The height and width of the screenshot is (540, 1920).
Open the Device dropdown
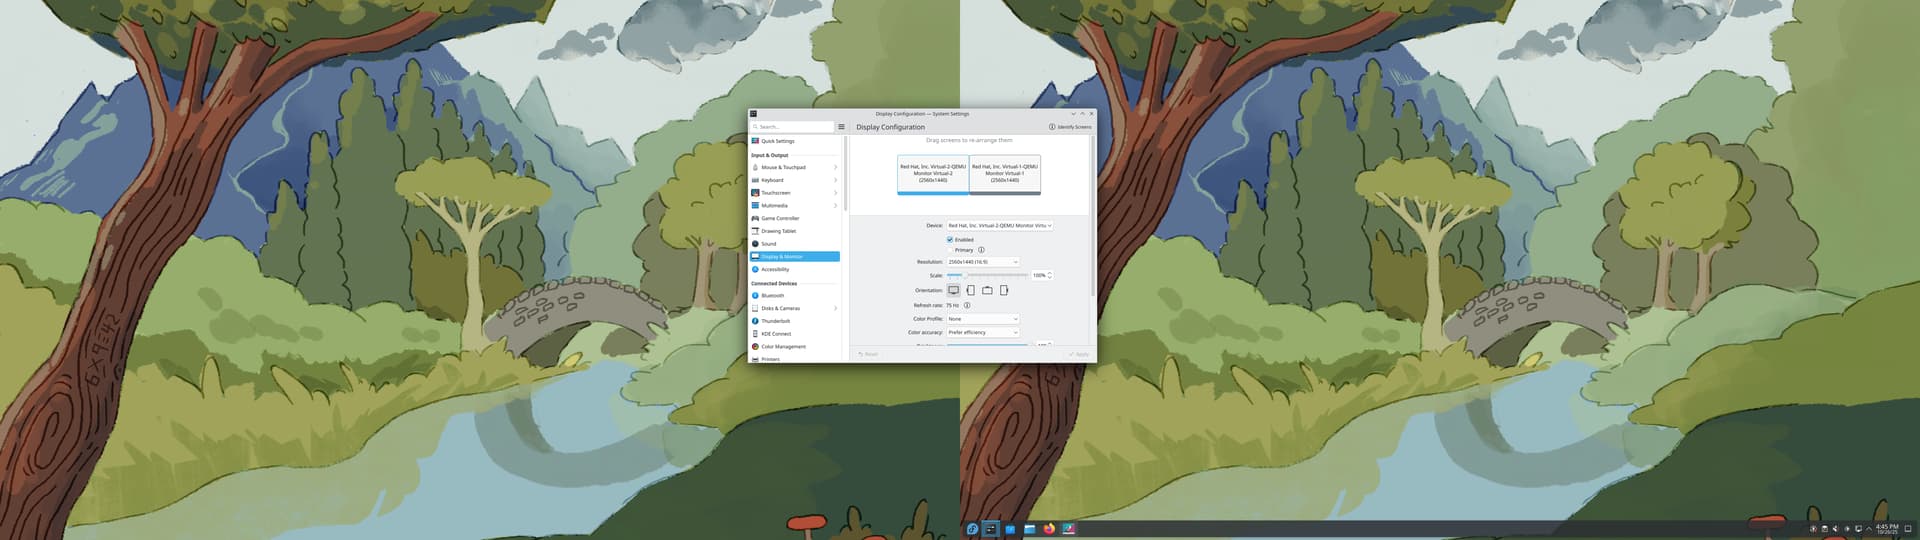(x=999, y=226)
